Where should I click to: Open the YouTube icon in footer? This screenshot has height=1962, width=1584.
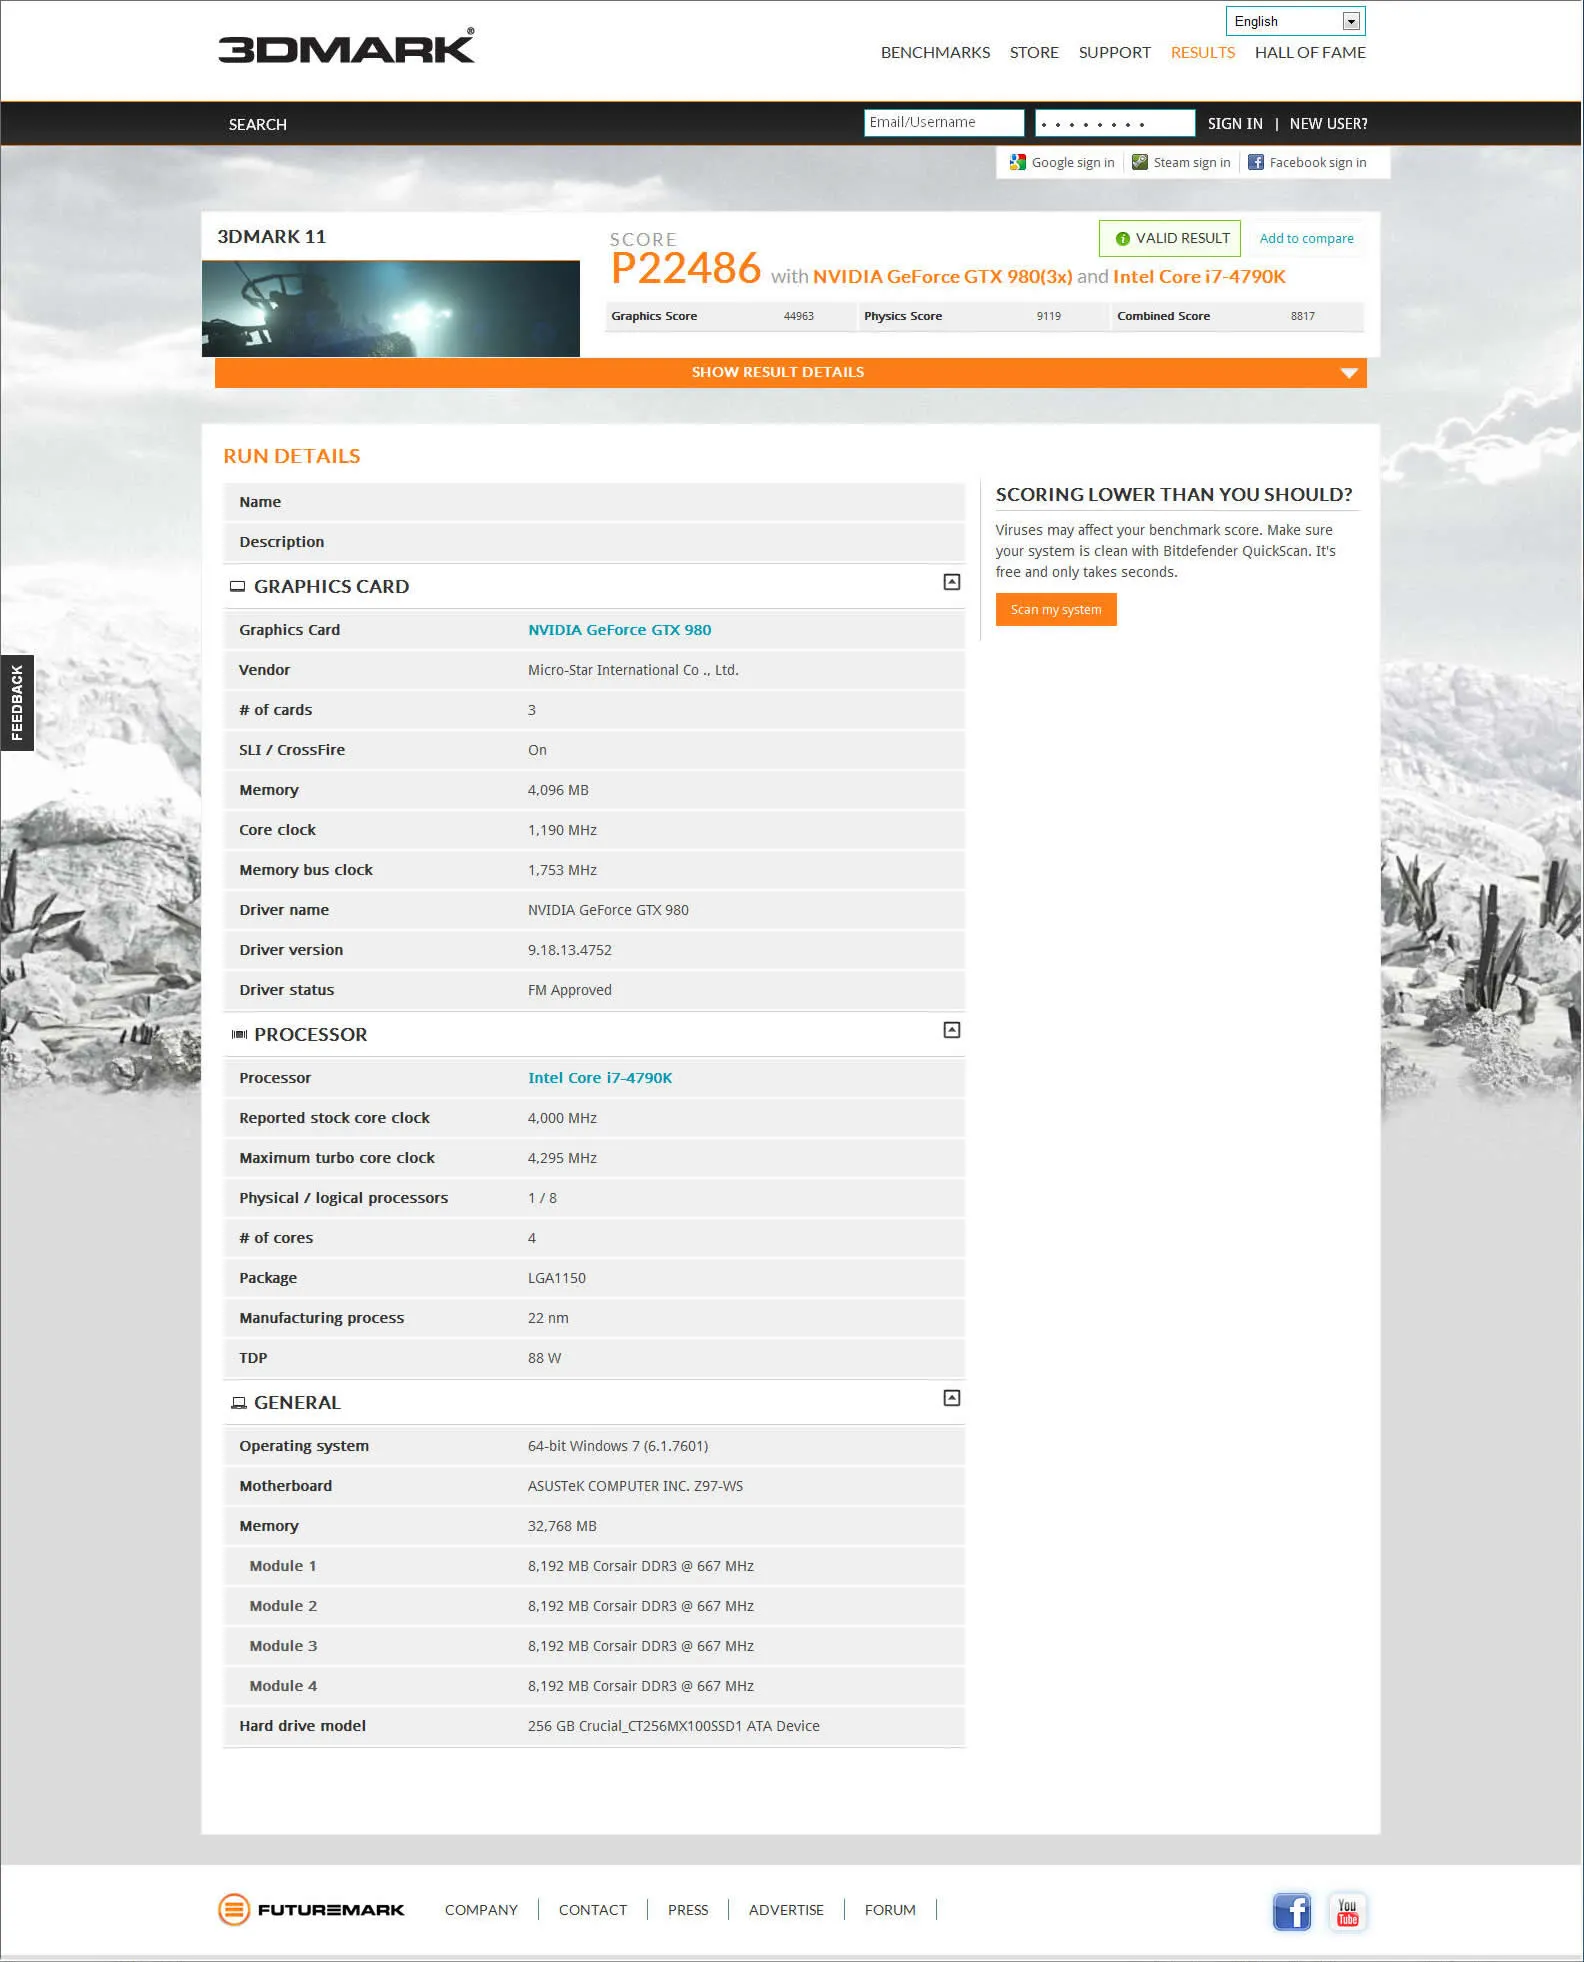1347,1911
